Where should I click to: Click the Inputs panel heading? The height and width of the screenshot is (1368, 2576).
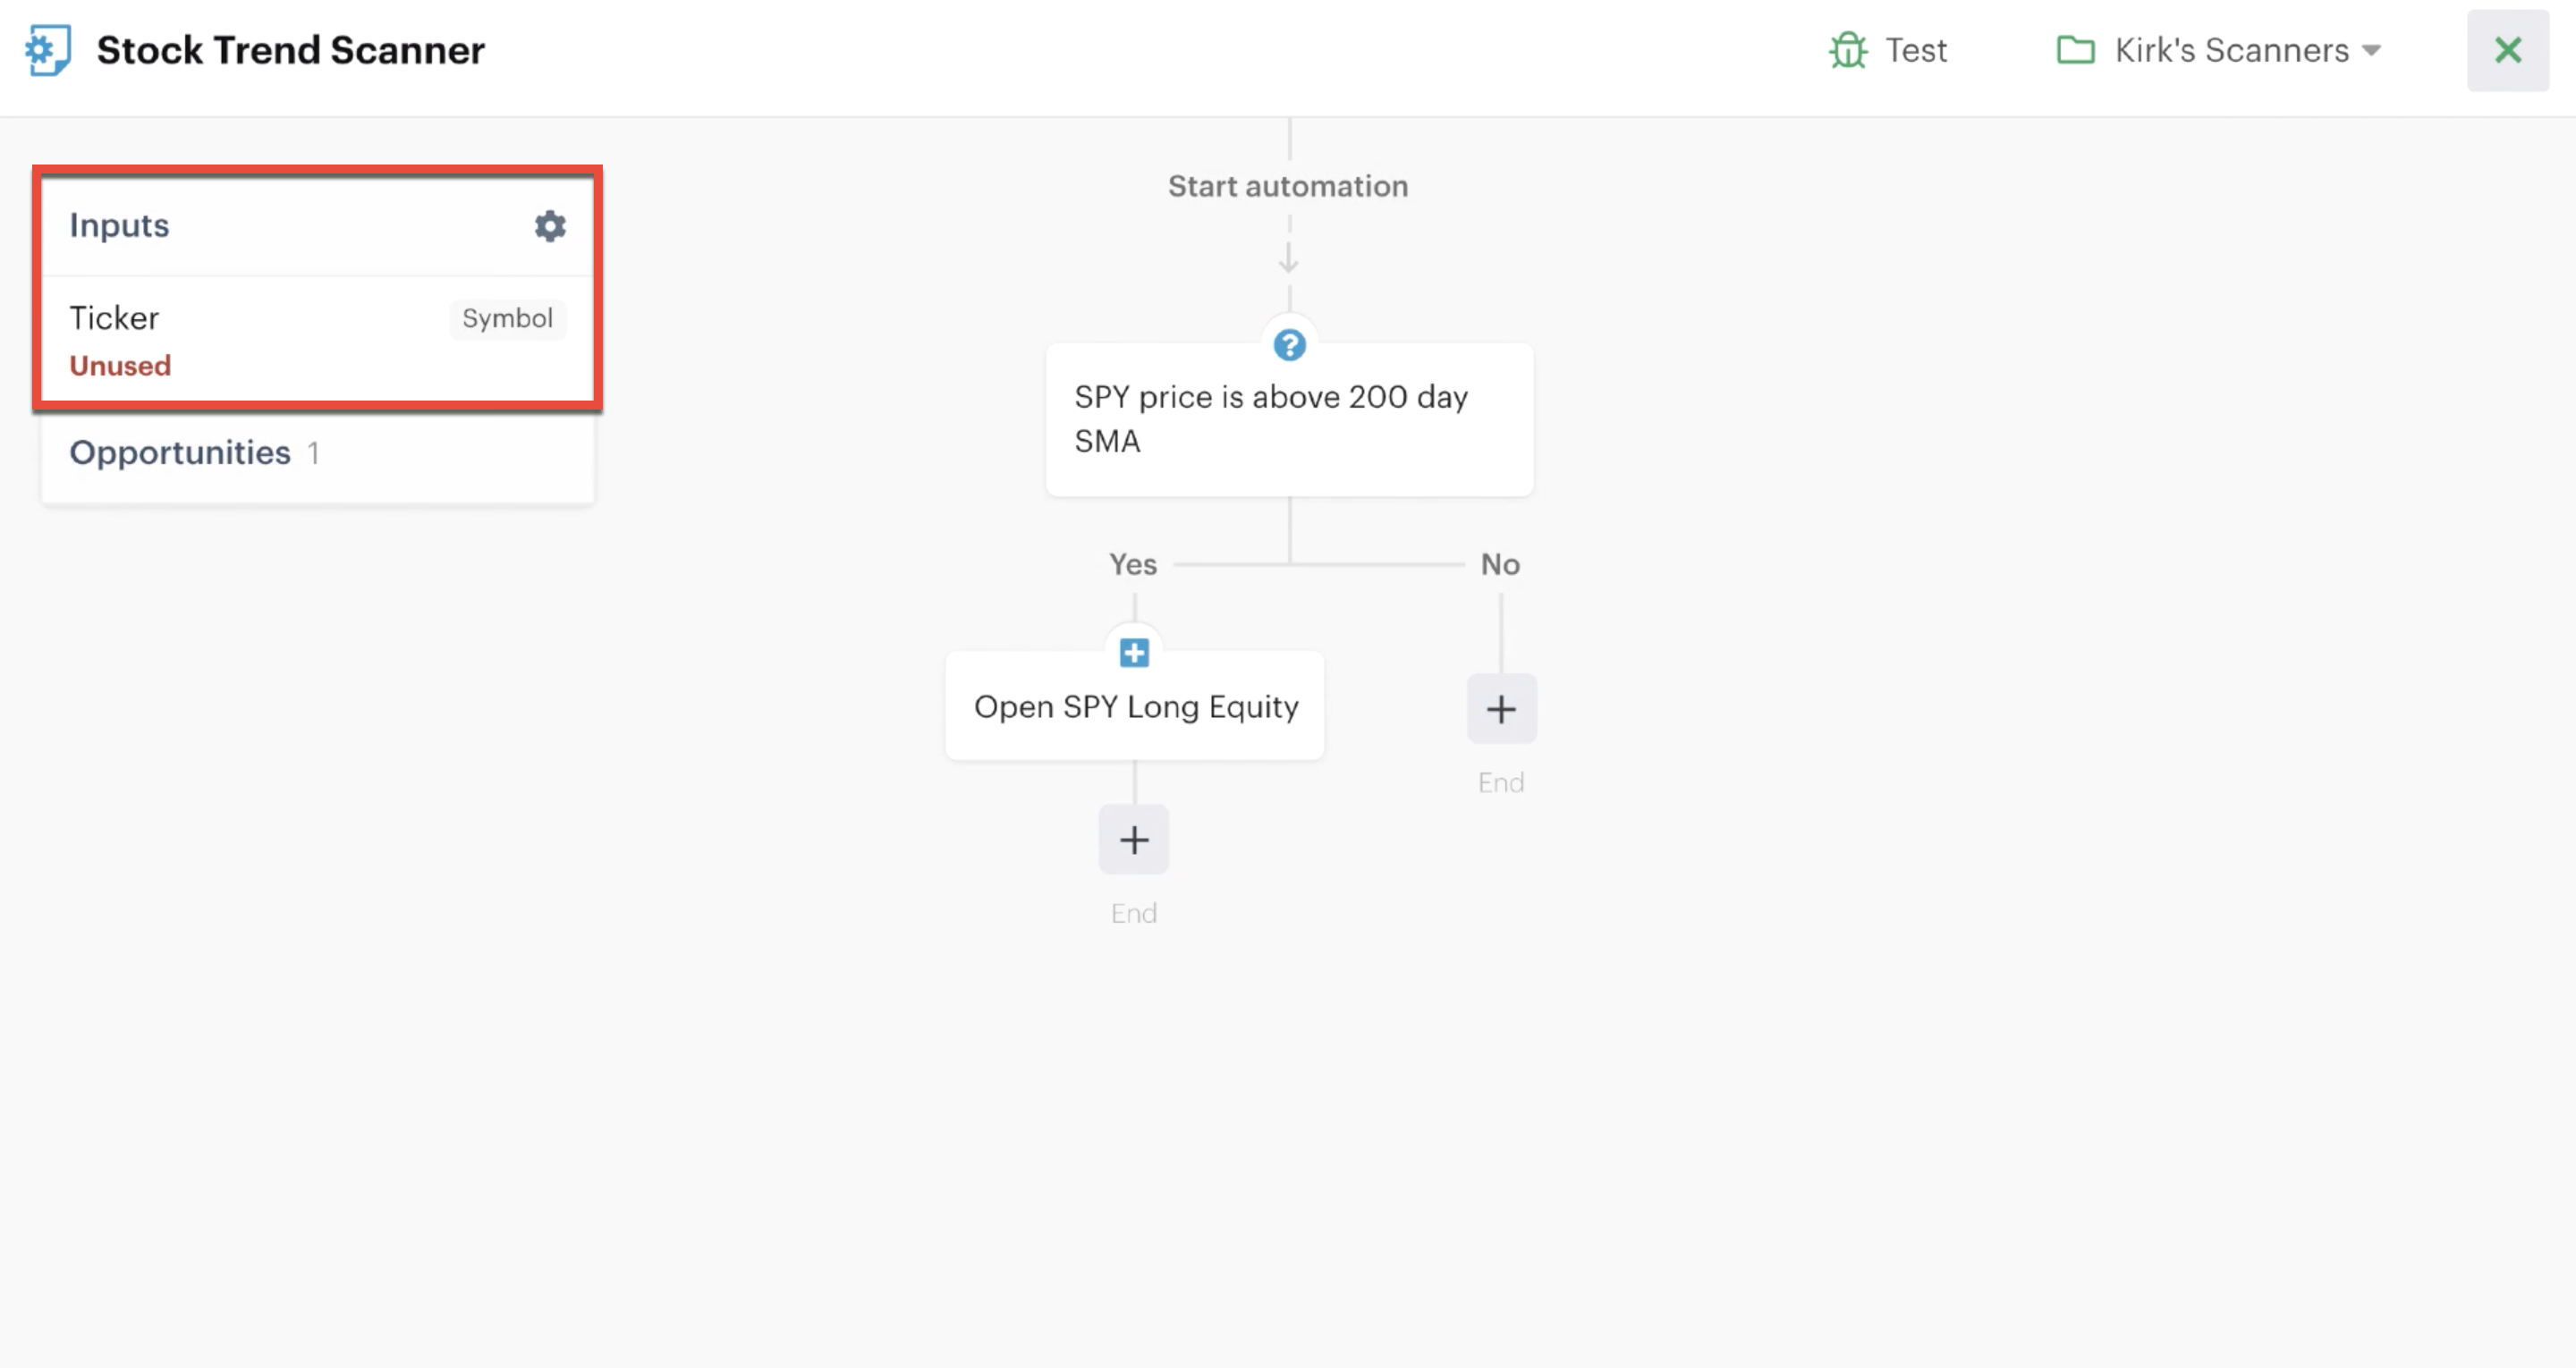tap(119, 226)
